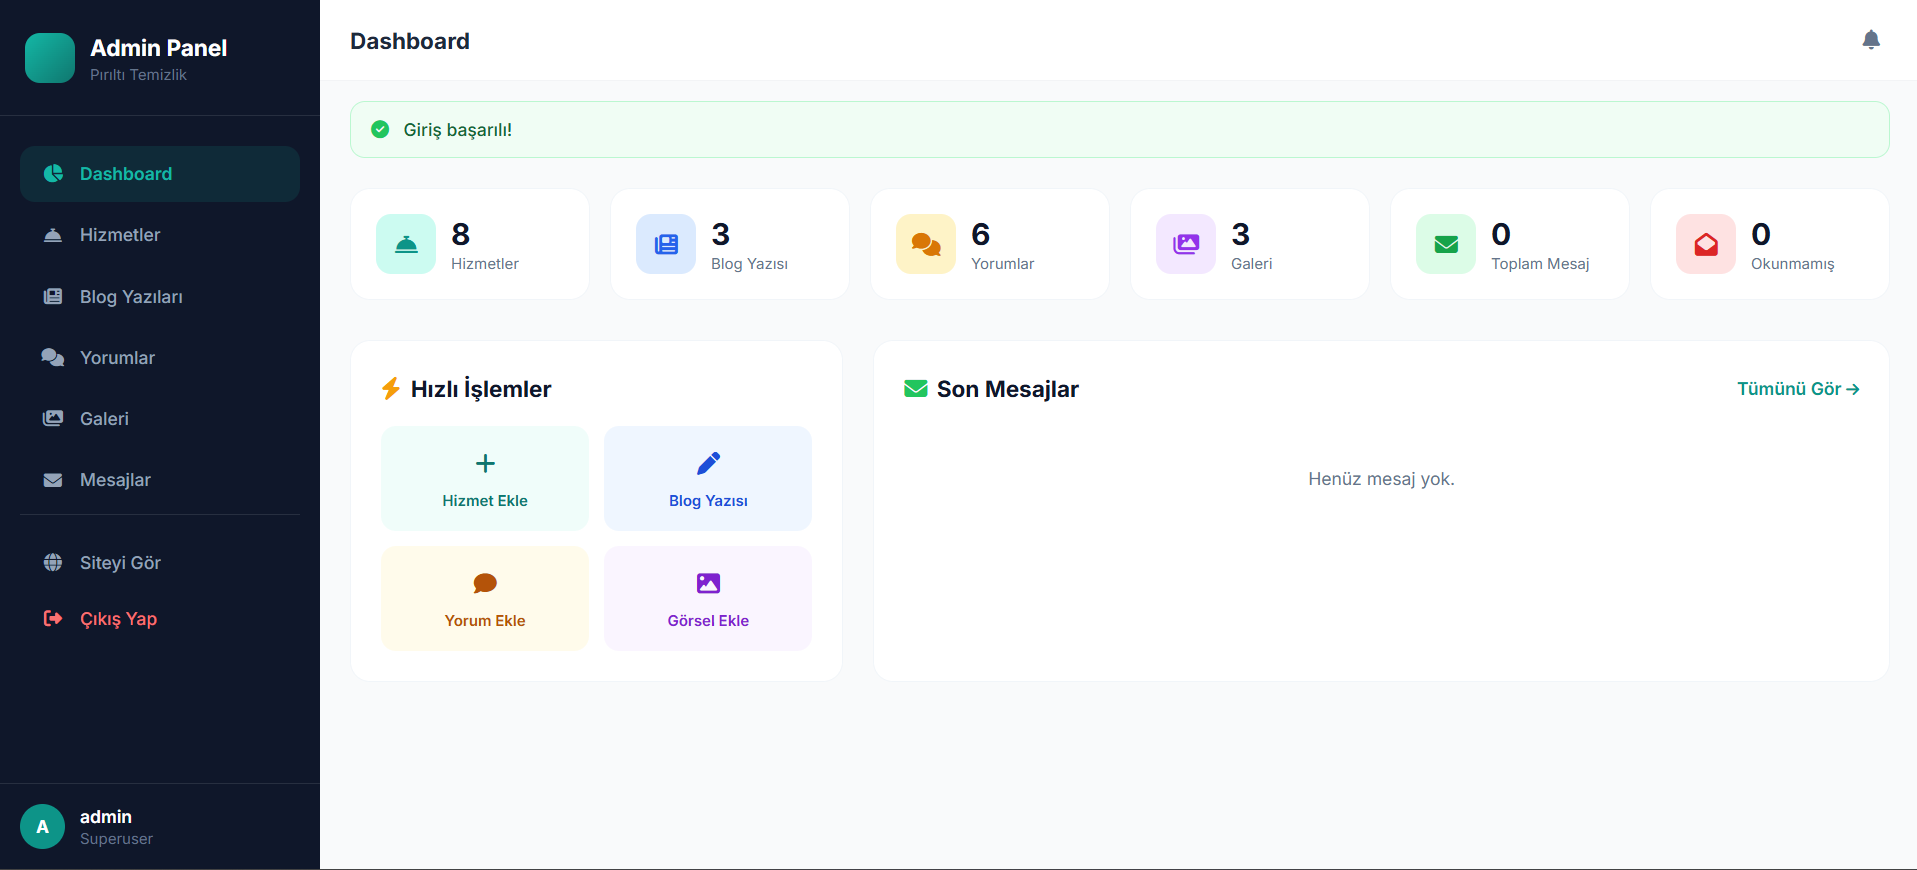This screenshot has width=1917, height=870.
Task: Open Mesajlar in the sidebar
Action: pos(160,480)
